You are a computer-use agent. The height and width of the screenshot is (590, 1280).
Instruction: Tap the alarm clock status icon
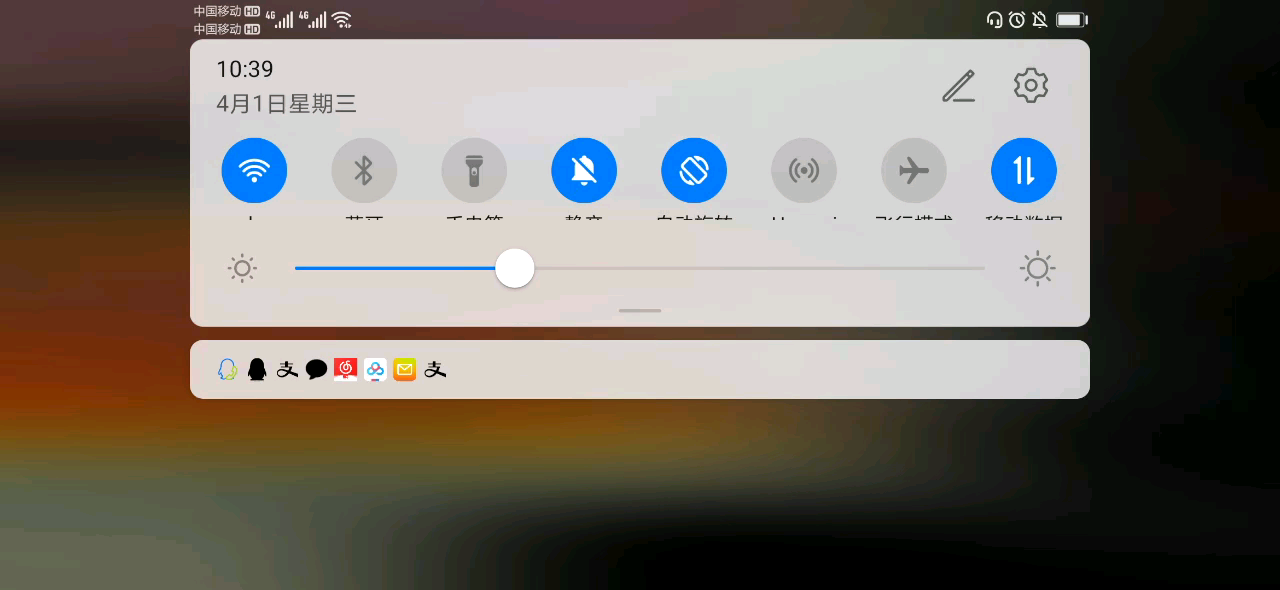[1017, 19]
